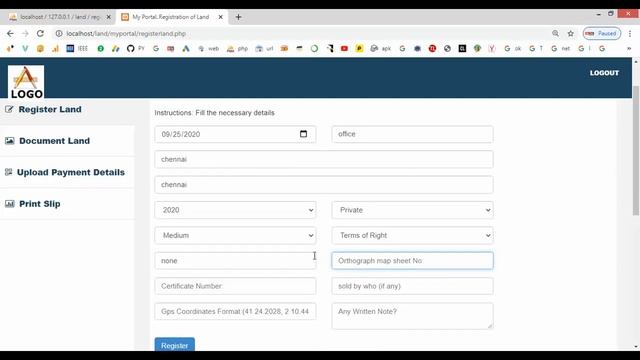Click the Gps Coordinates Format field
Image resolution: width=640 pixels, height=360 pixels.
pyautogui.click(x=235, y=311)
